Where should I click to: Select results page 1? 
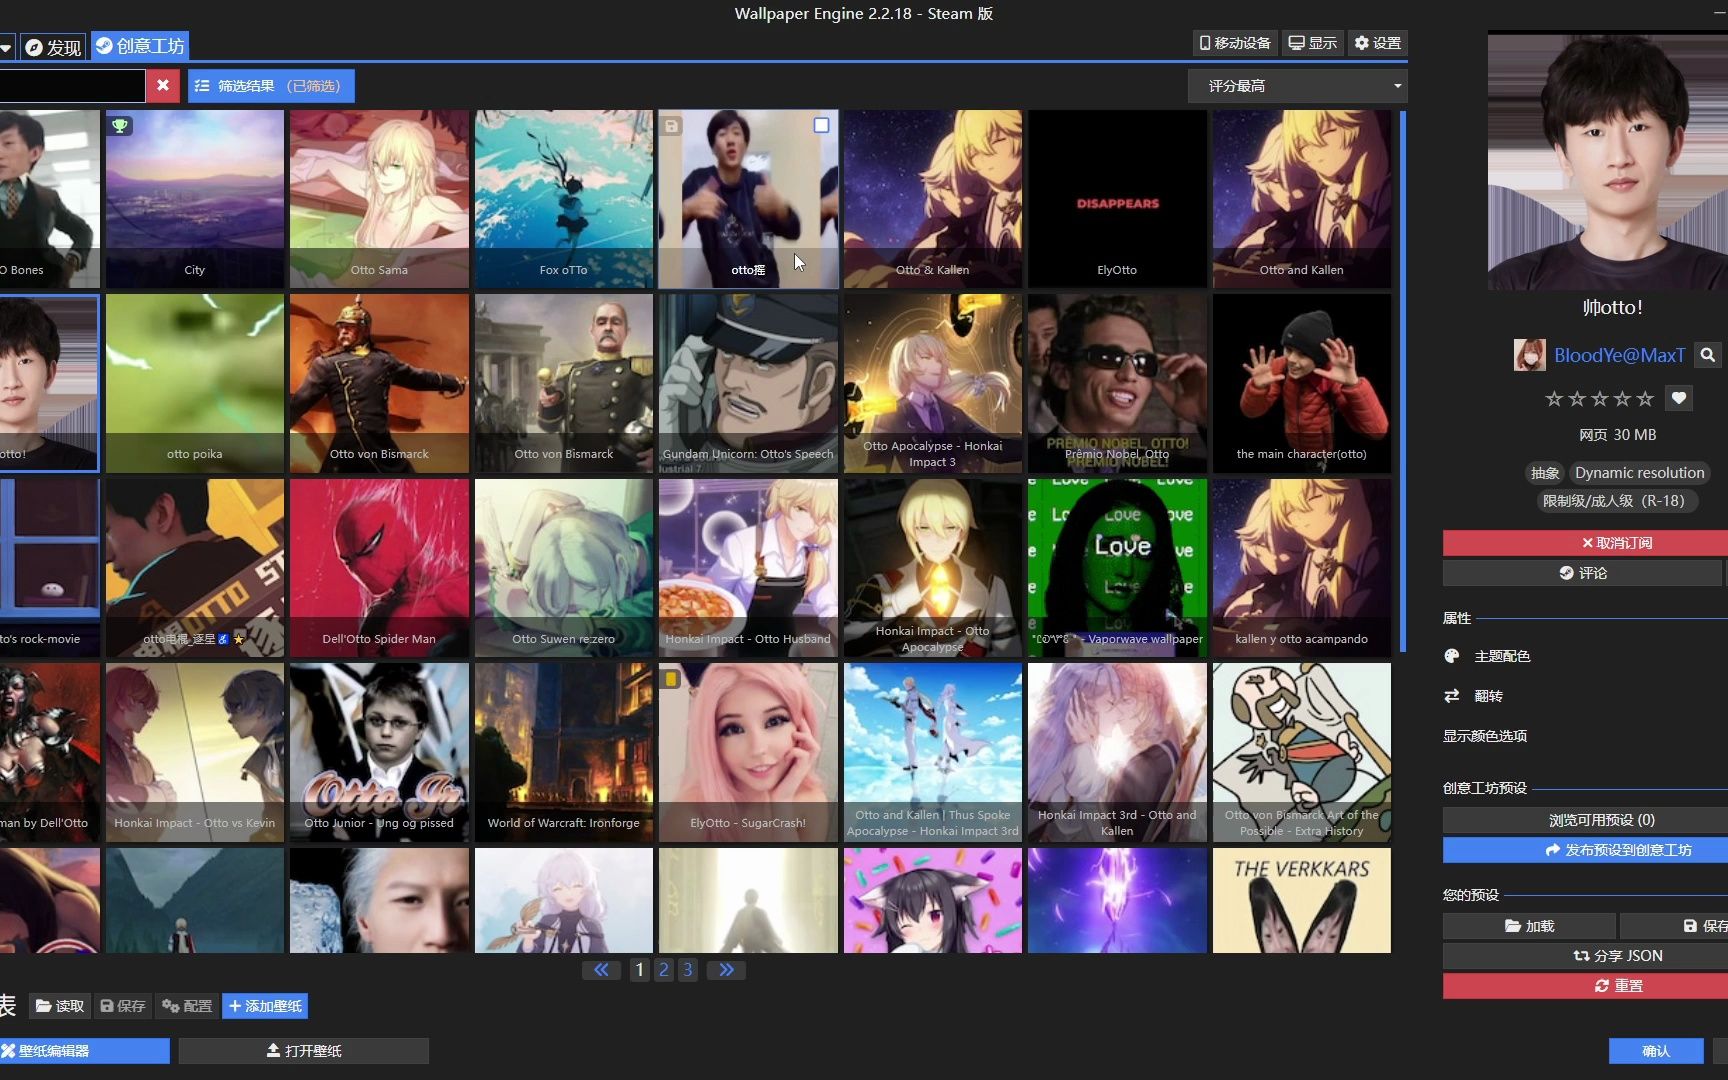pos(640,970)
